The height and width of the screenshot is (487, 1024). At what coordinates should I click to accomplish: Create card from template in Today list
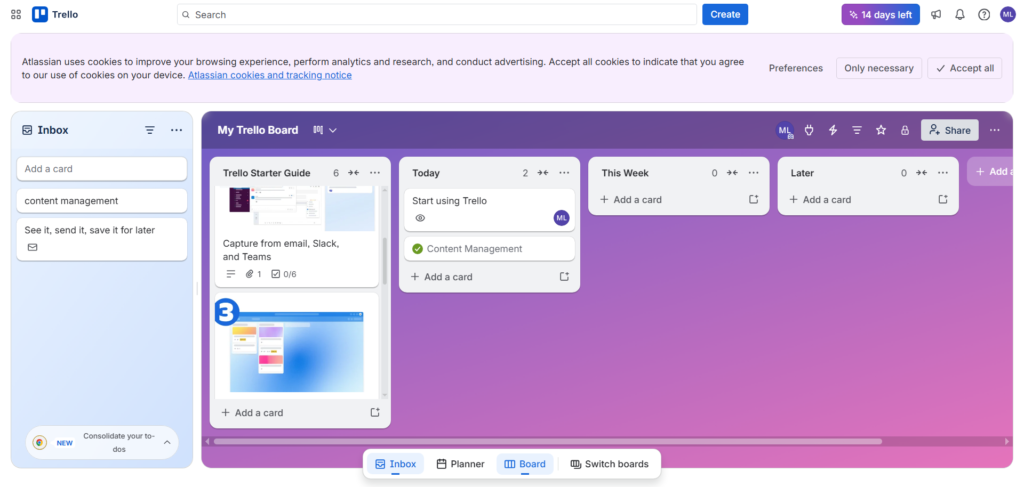tap(564, 277)
